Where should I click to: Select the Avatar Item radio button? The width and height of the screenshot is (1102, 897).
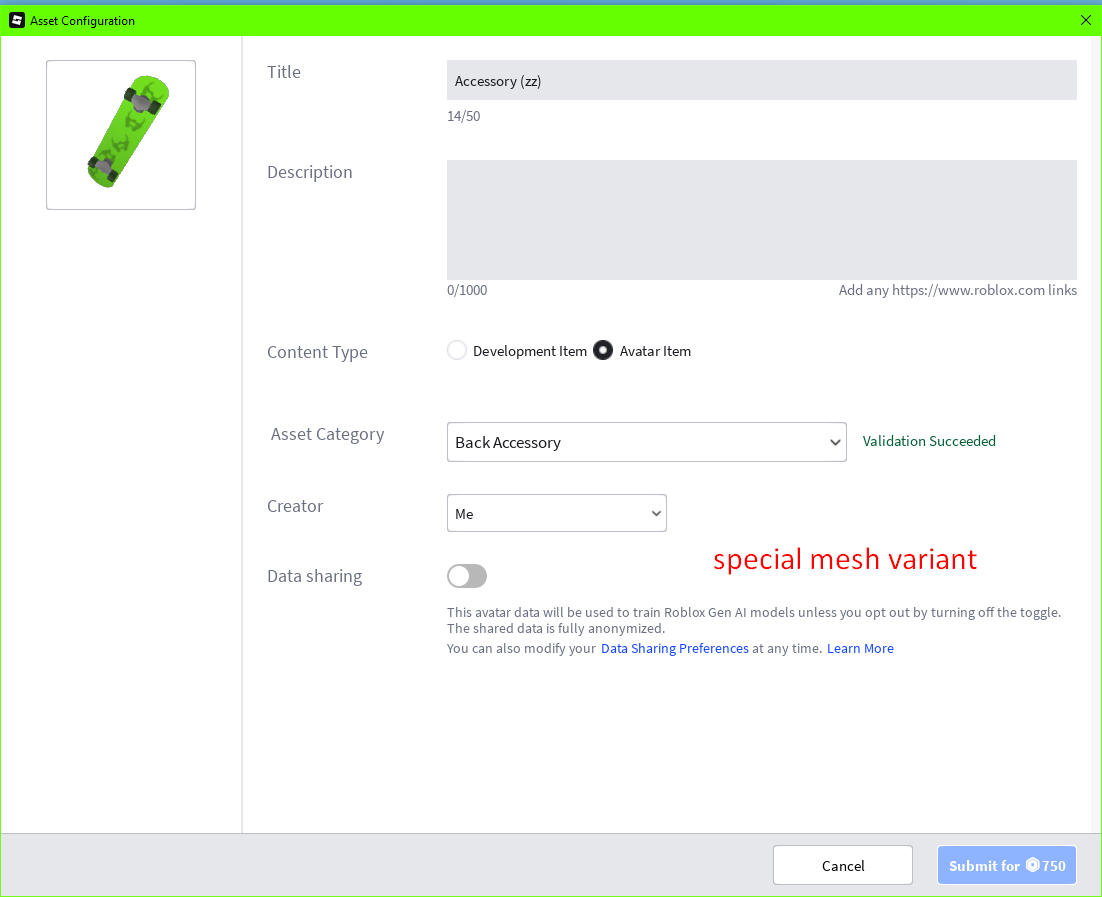coord(603,350)
